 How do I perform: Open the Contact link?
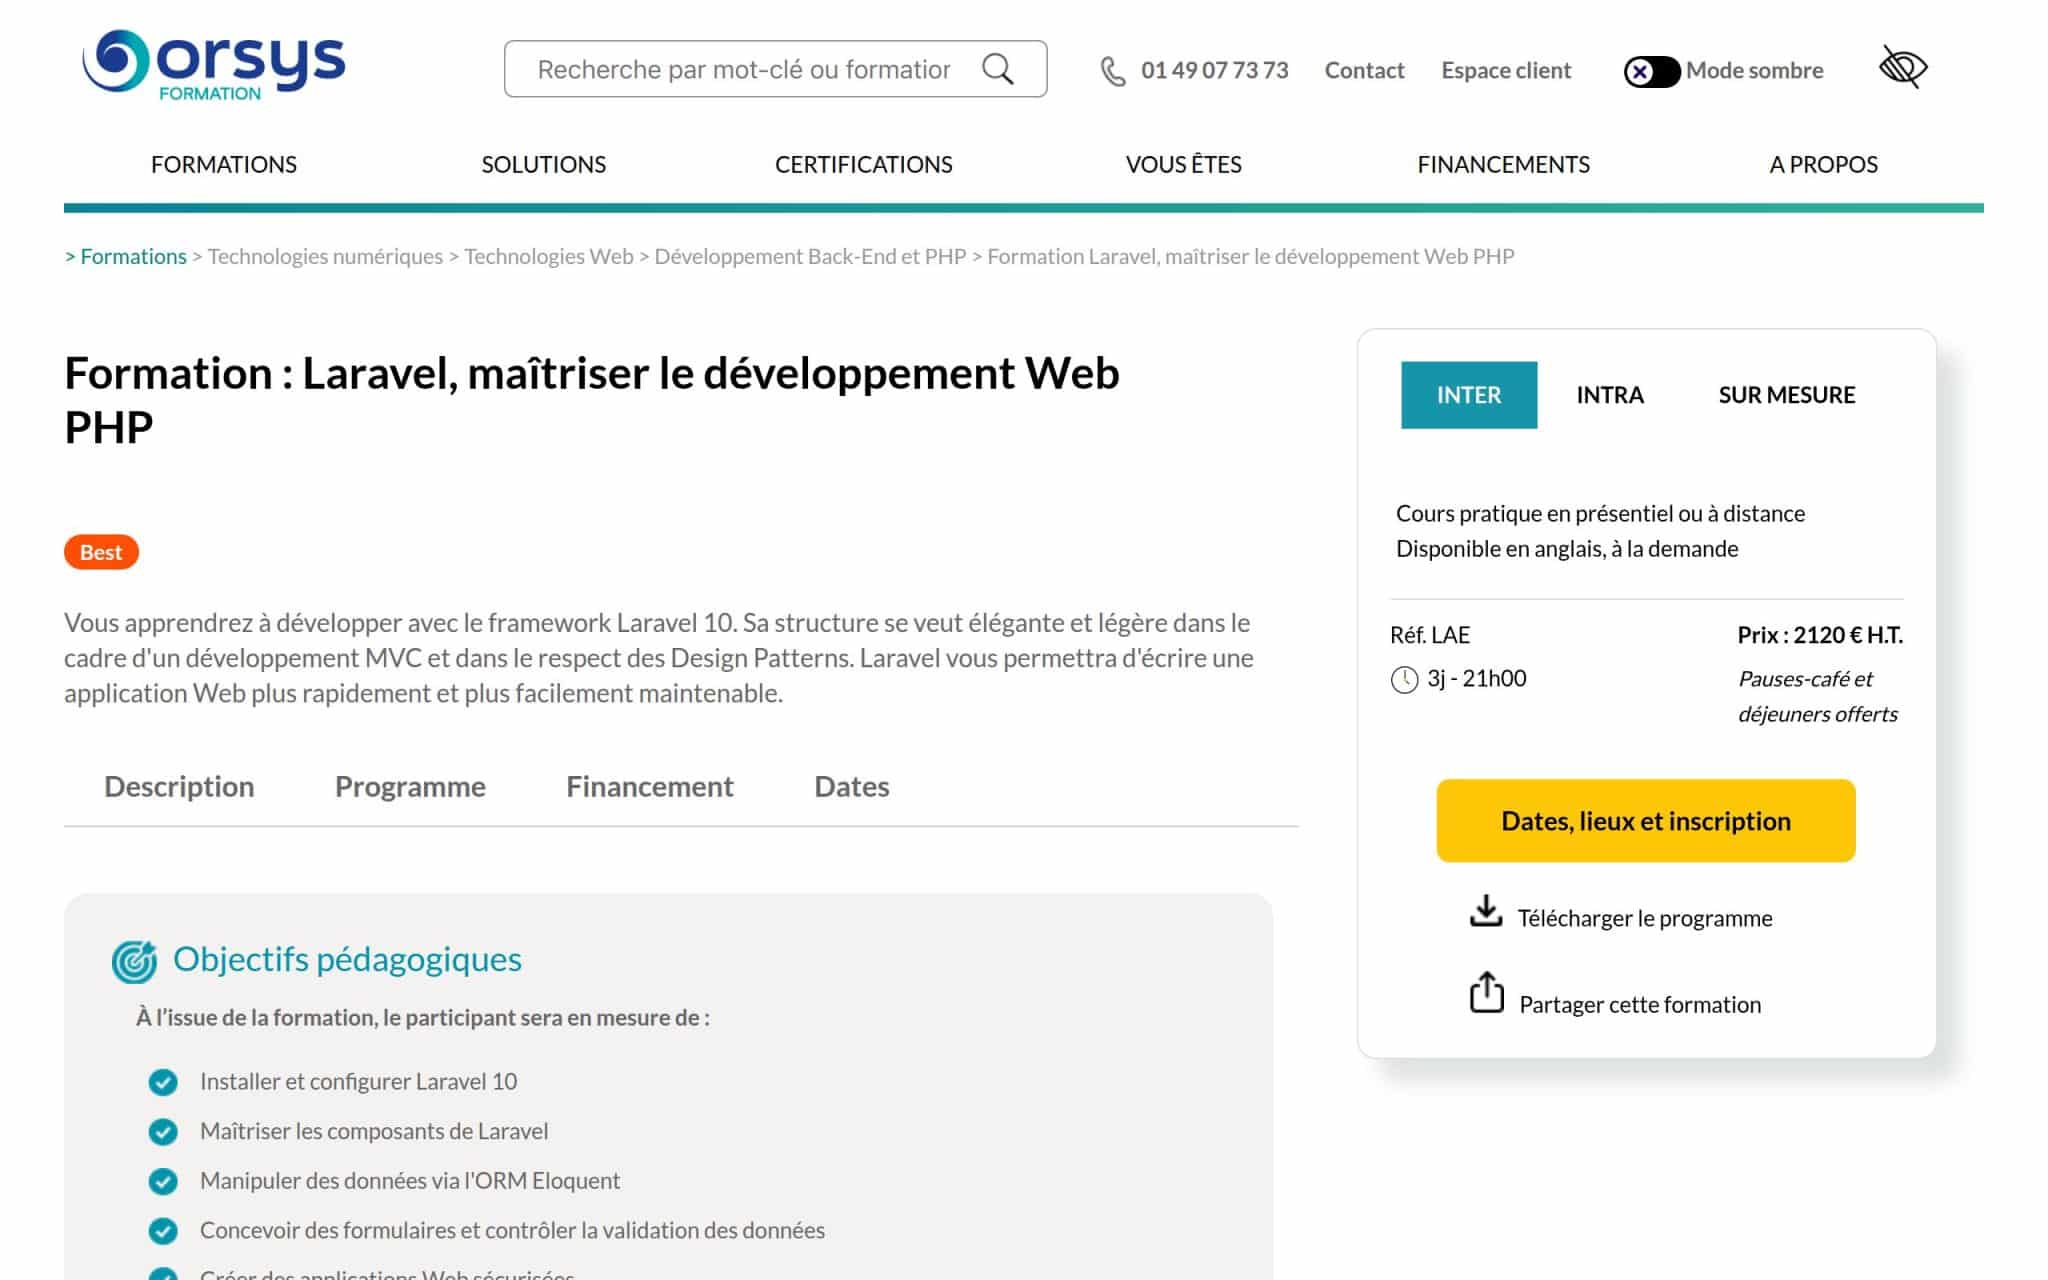click(x=1364, y=71)
